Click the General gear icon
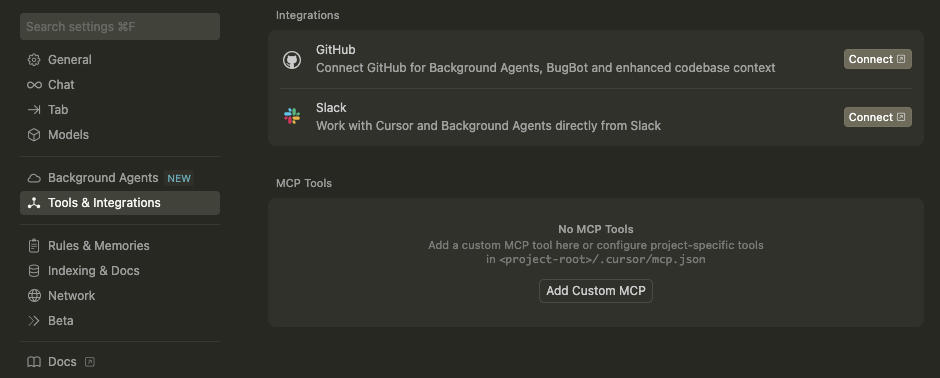This screenshot has width=940, height=378. point(34,60)
